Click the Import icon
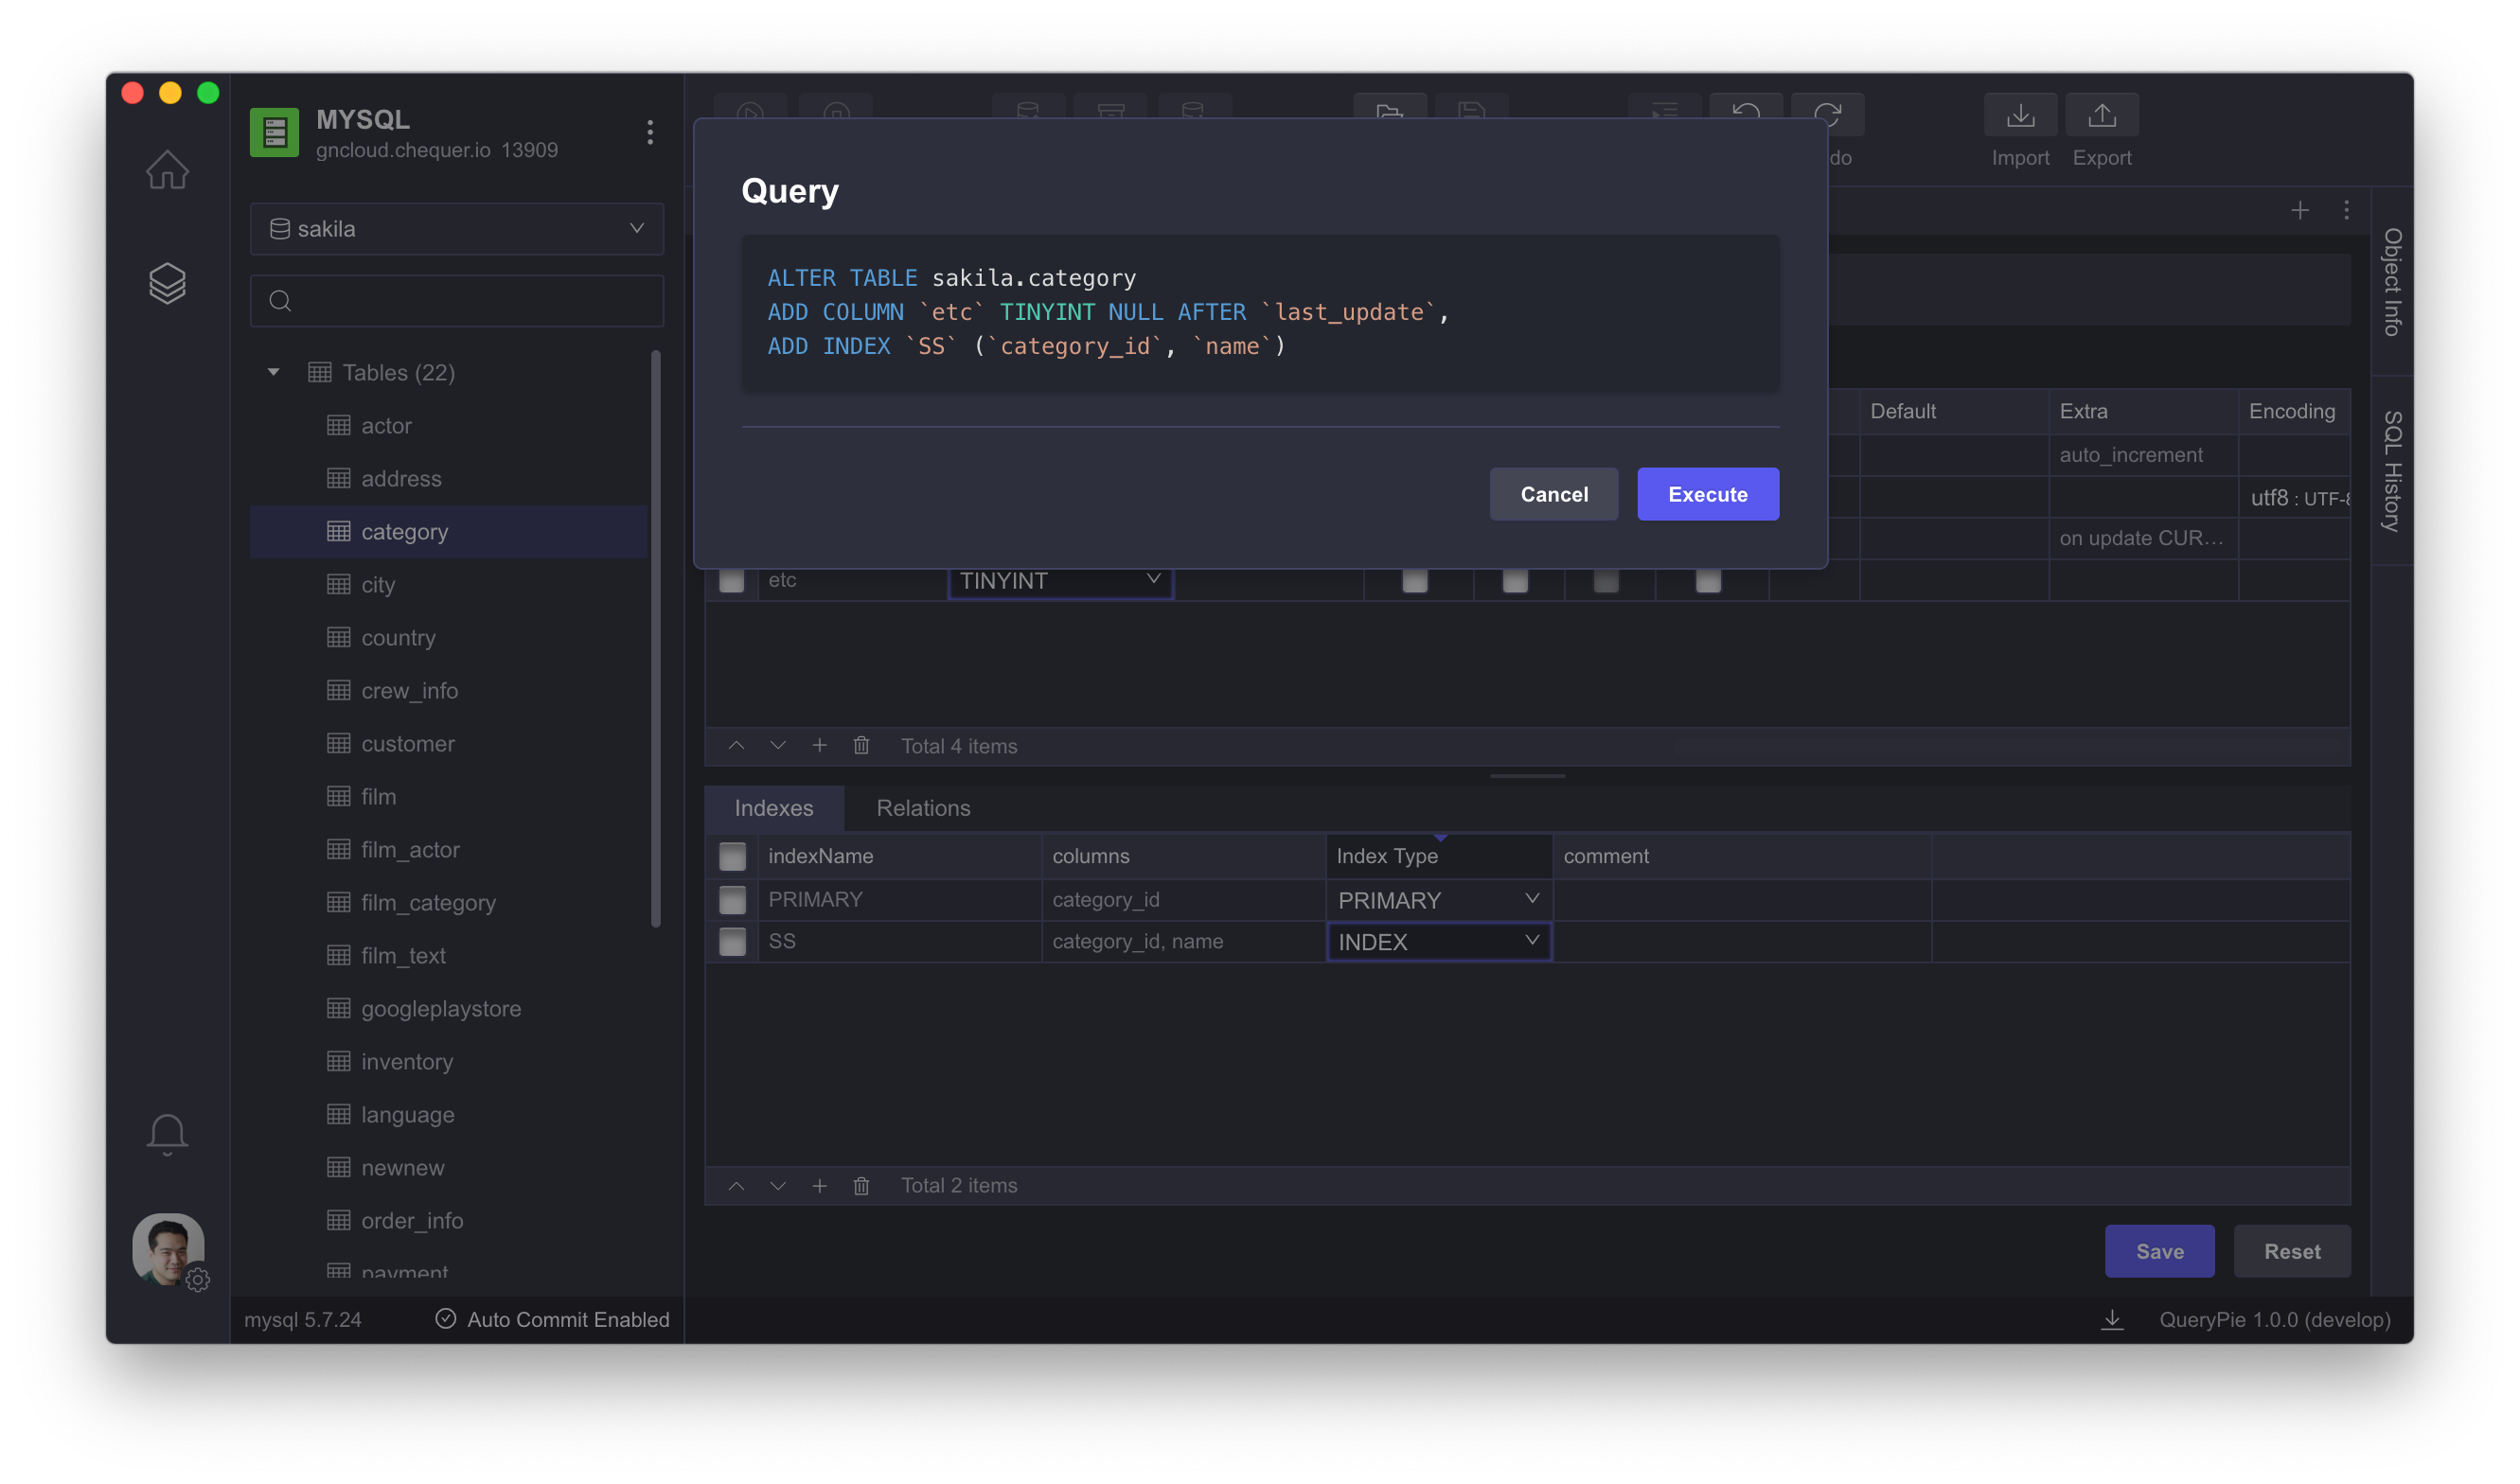Viewport: 2520px width, 1484px height. 2020,115
